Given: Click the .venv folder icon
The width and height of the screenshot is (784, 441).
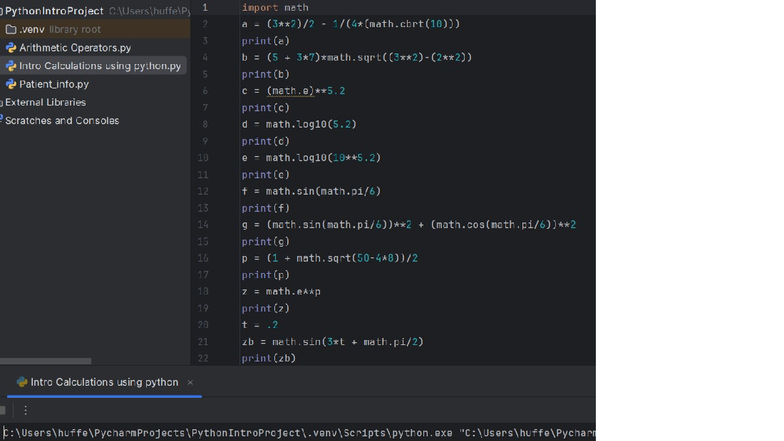Looking at the screenshot, I should [11, 30].
